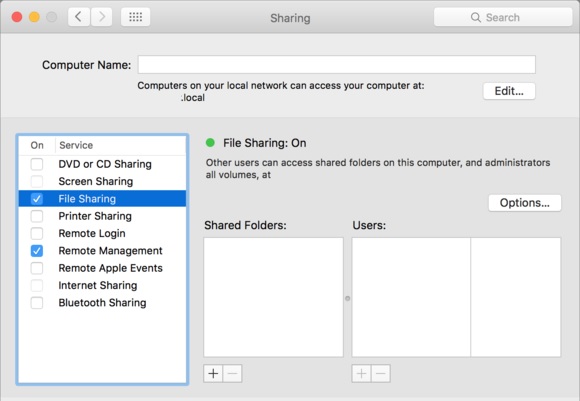Select the Printer Sharing service row

[102, 216]
